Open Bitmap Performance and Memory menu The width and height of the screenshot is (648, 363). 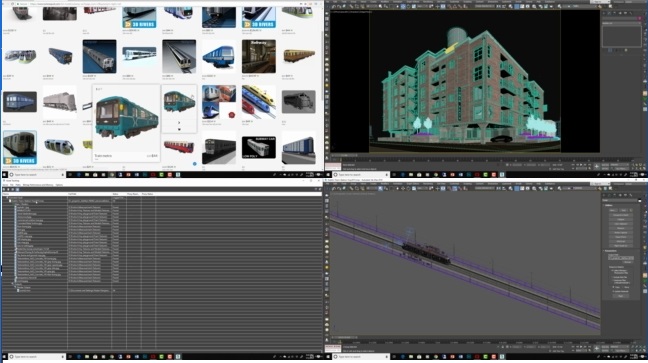[x=38, y=185]
